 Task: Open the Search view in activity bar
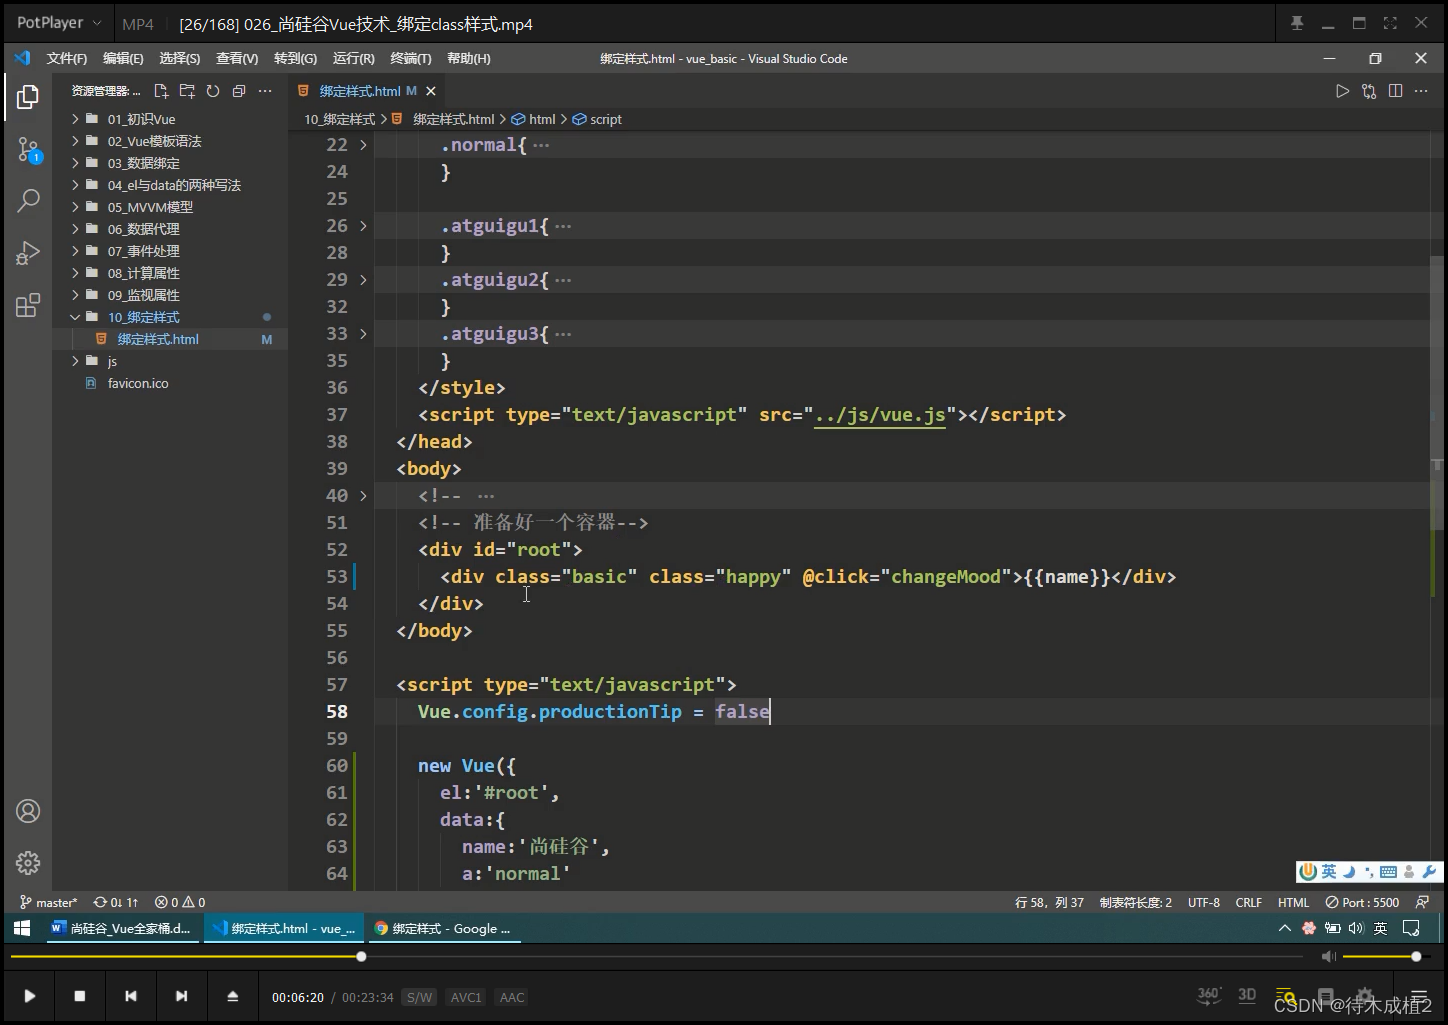click(28, 201)
